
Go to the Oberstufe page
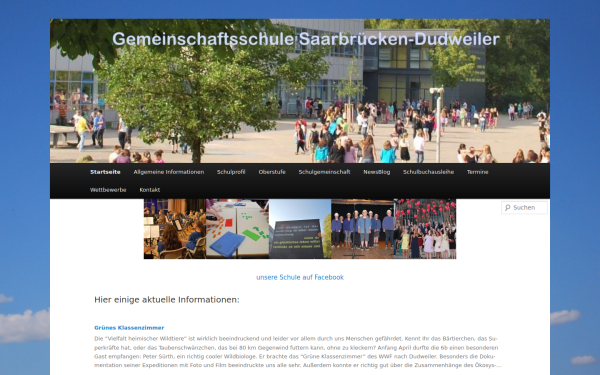272,172
